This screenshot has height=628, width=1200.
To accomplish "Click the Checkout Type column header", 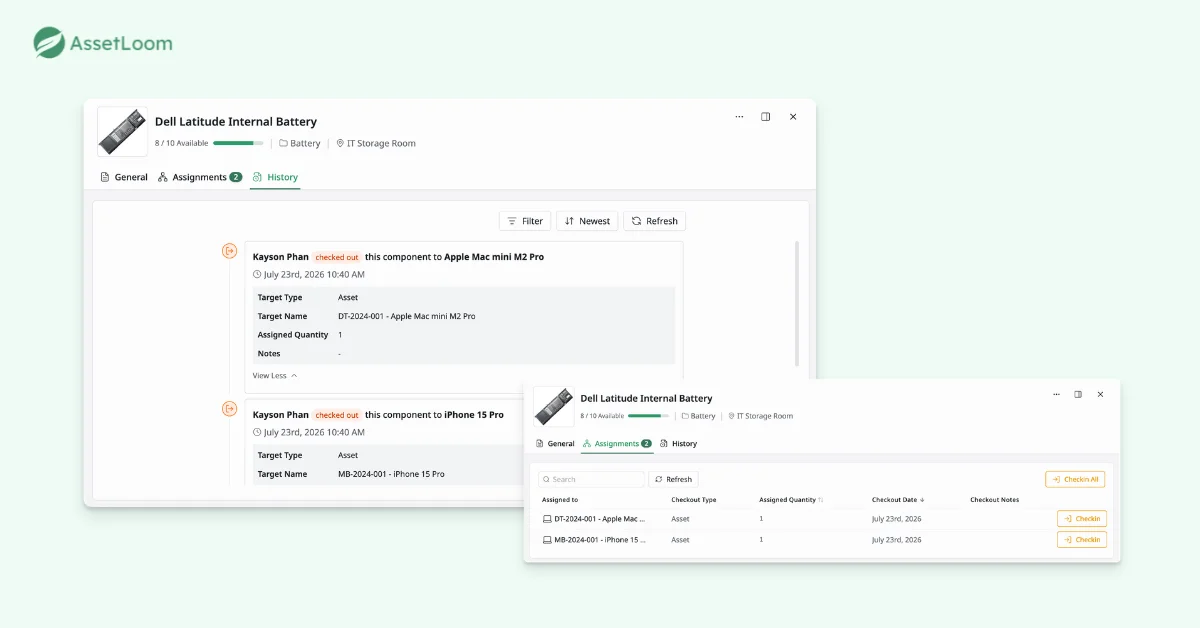I will 694,499.
